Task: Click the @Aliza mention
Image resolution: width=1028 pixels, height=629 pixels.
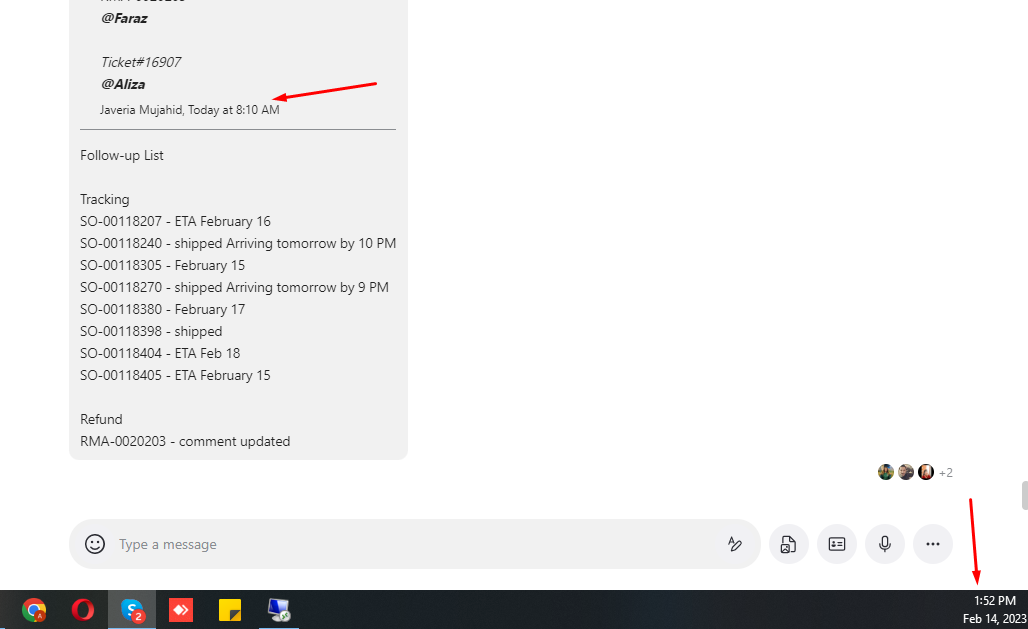Action: pyautogui.click(x=123, y=84)
